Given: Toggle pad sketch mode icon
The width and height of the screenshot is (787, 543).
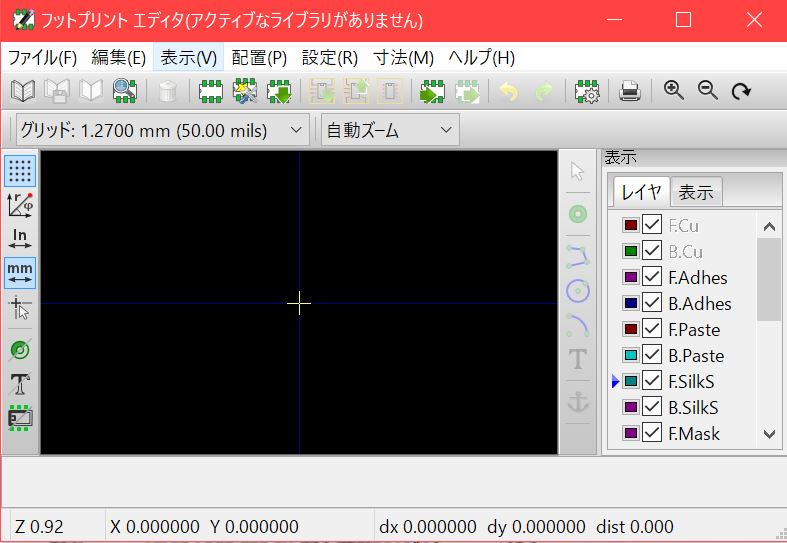Looking at the screenshot, I should (x=20, y=350).
